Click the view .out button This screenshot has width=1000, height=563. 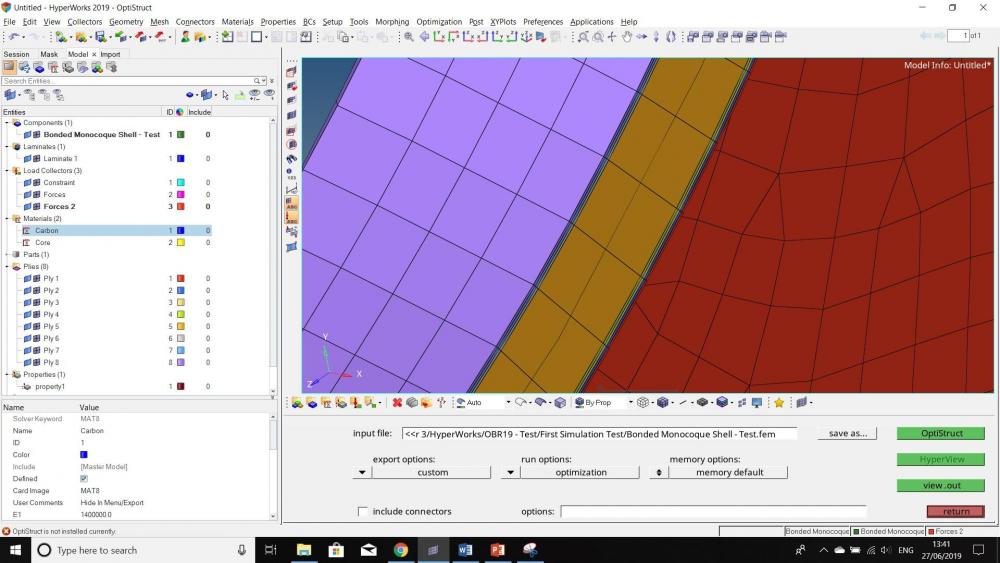(x=941, y=486)
